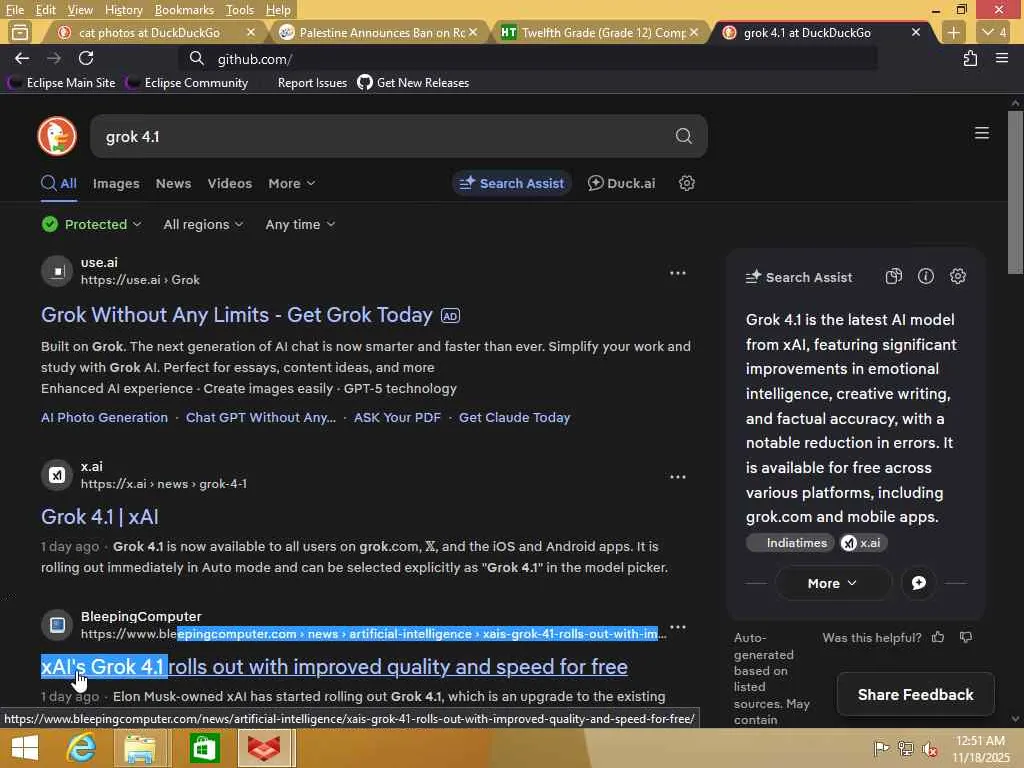Switch to the cat photos at DuckDuckGo tab
This screenshot has width=1024, height=768.
[x=149, y=32]
